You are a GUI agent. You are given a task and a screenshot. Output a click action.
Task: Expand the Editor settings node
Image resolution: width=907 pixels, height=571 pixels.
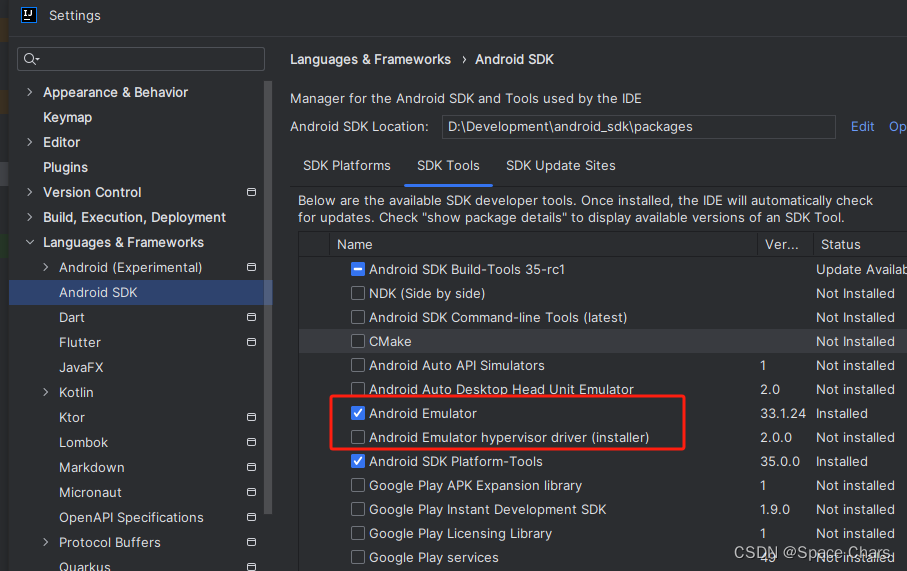30,142
